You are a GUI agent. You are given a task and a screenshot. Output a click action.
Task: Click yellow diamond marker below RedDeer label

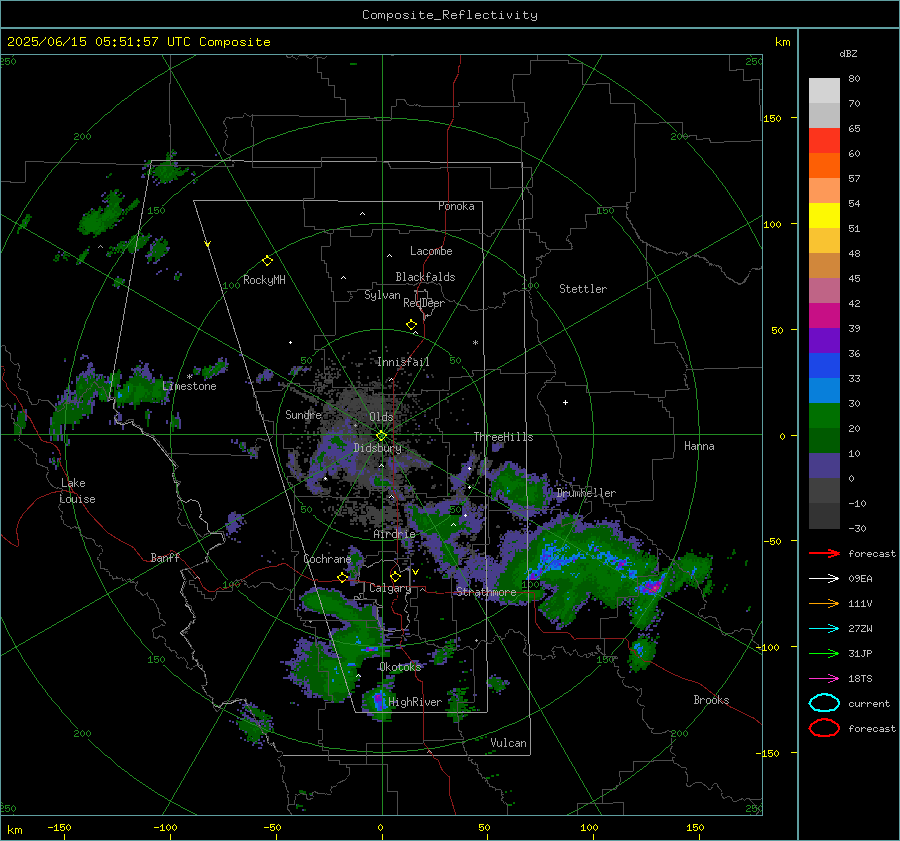(x=411, y=325)
